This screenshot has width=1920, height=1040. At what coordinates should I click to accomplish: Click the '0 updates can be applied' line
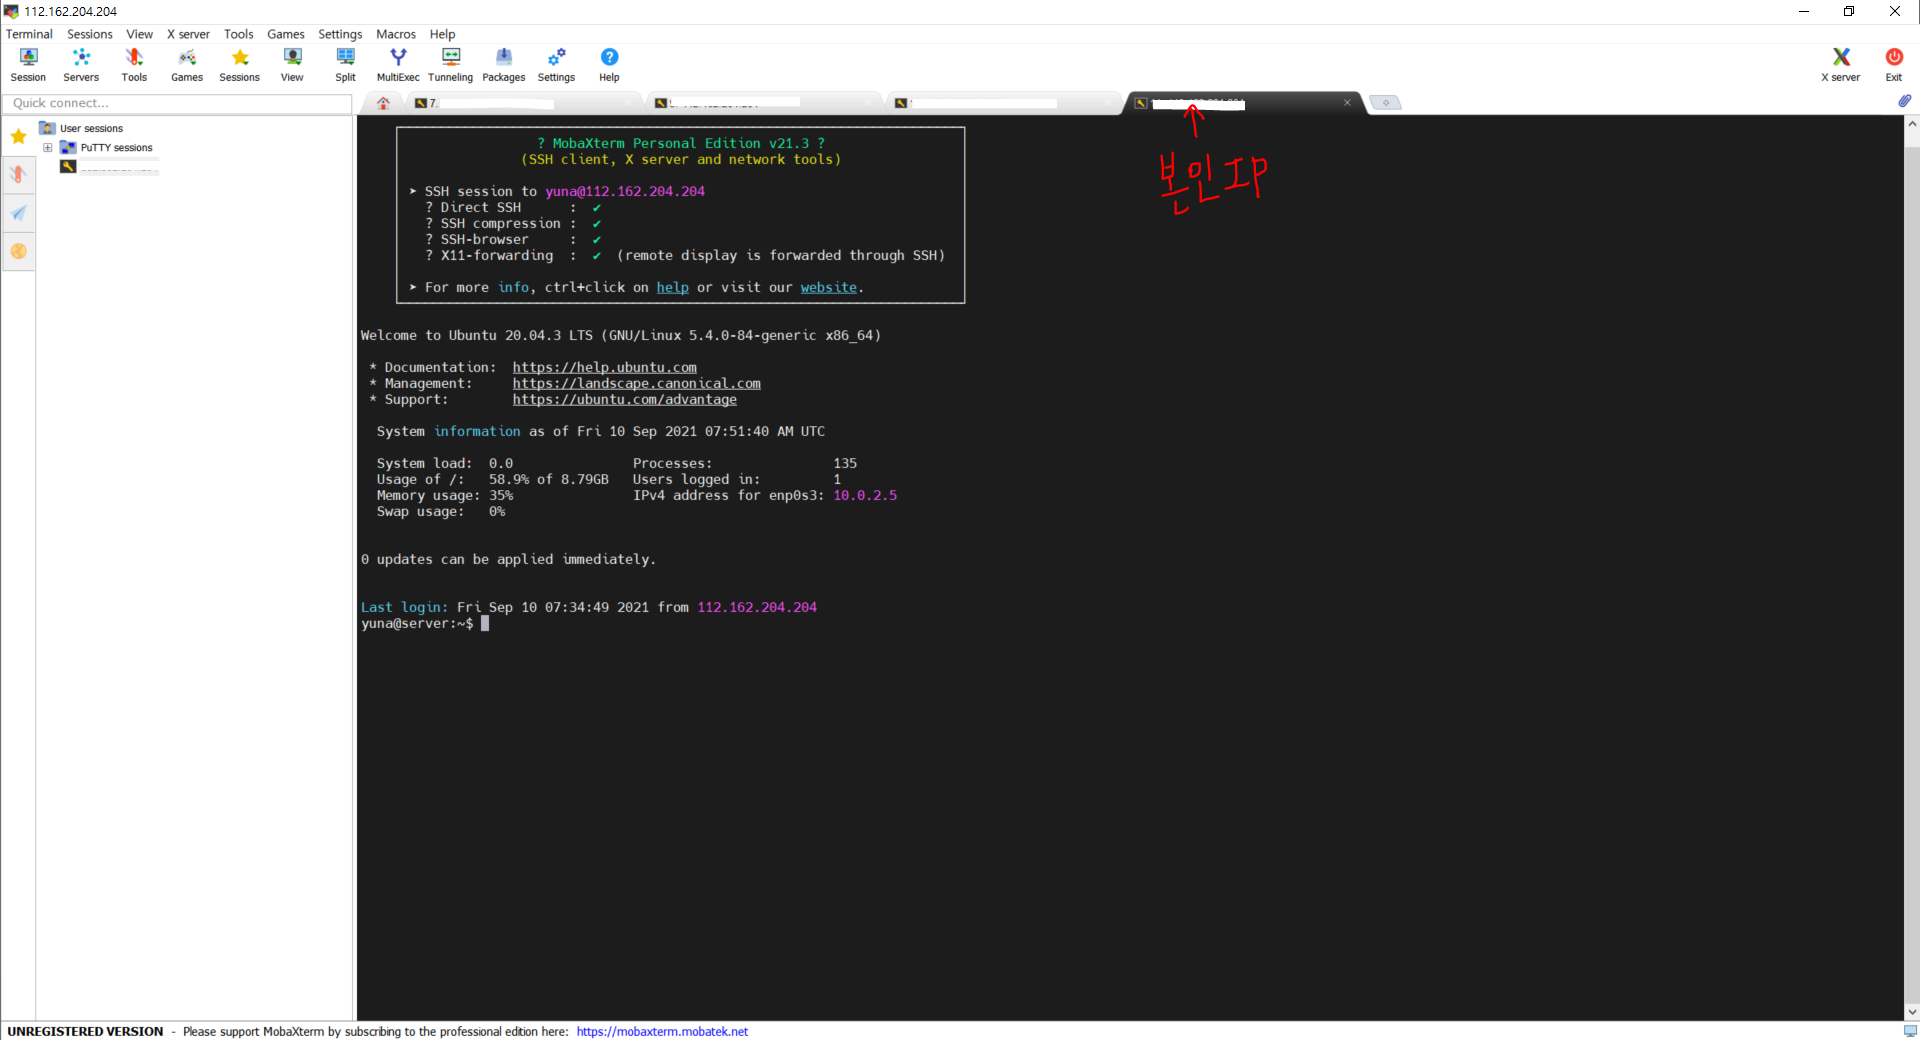[x=508, y=559]
